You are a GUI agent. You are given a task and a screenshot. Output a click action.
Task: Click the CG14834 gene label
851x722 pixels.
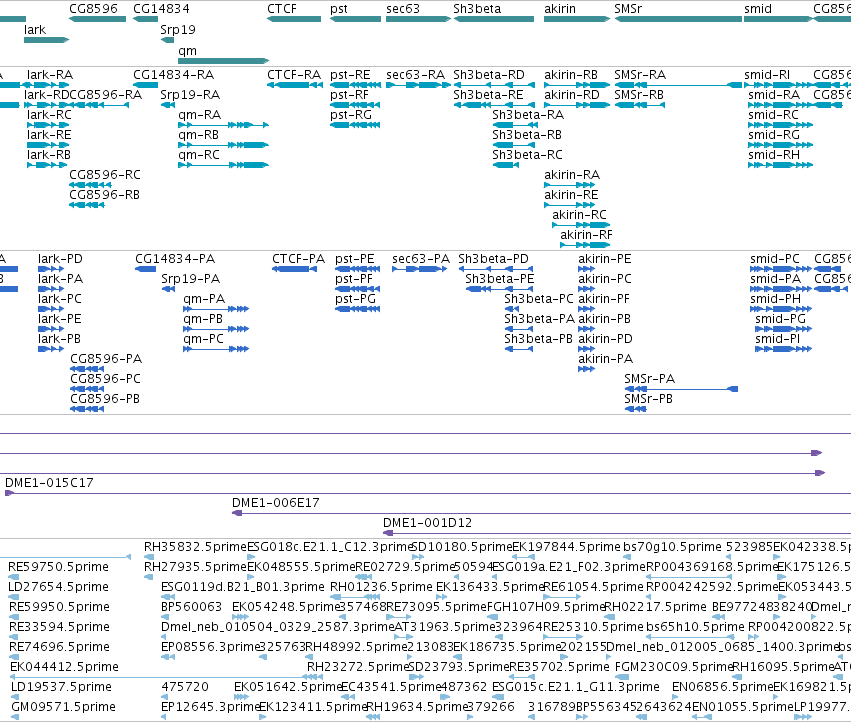[x=161, y=9]
